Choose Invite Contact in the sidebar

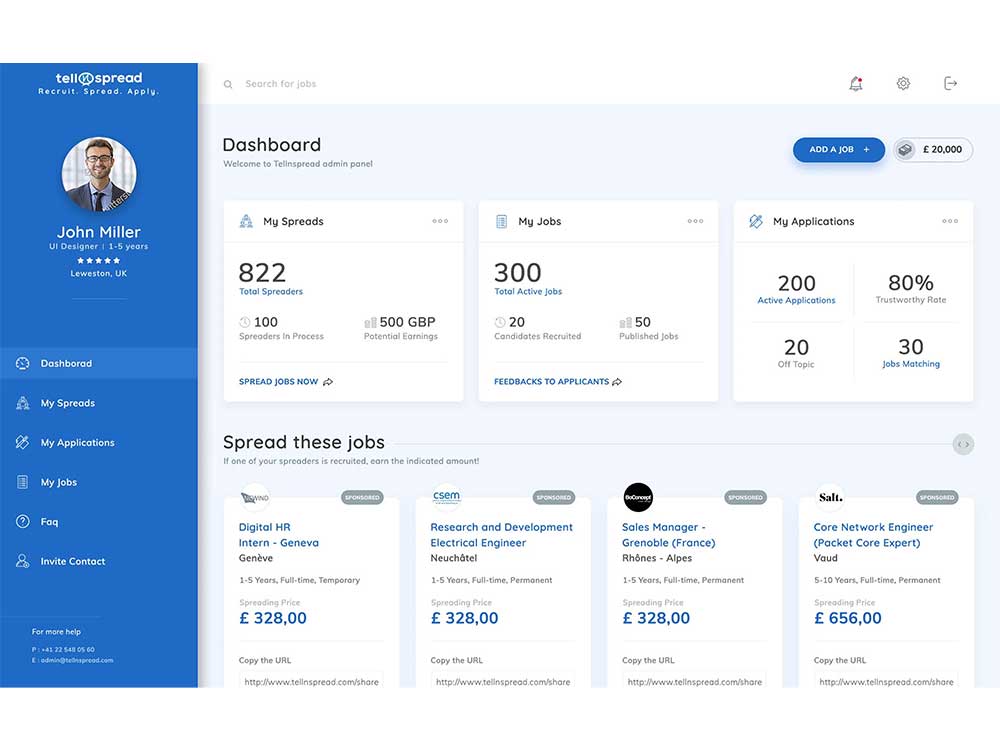coord(99,561)
